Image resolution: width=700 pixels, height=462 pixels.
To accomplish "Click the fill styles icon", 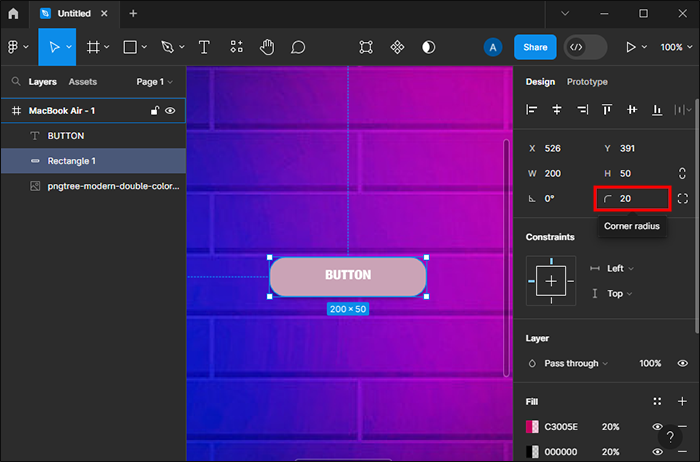I will (656, 401).
